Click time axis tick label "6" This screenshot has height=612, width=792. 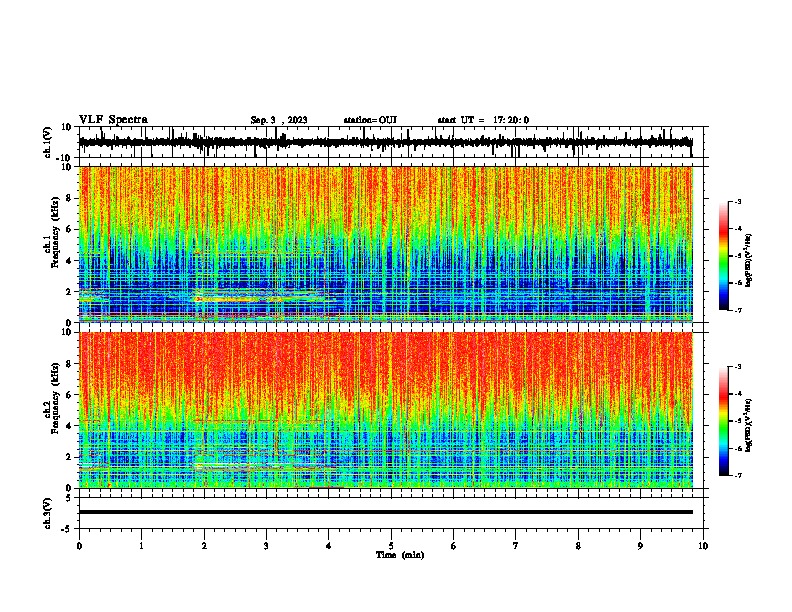[x=454, y=546]
